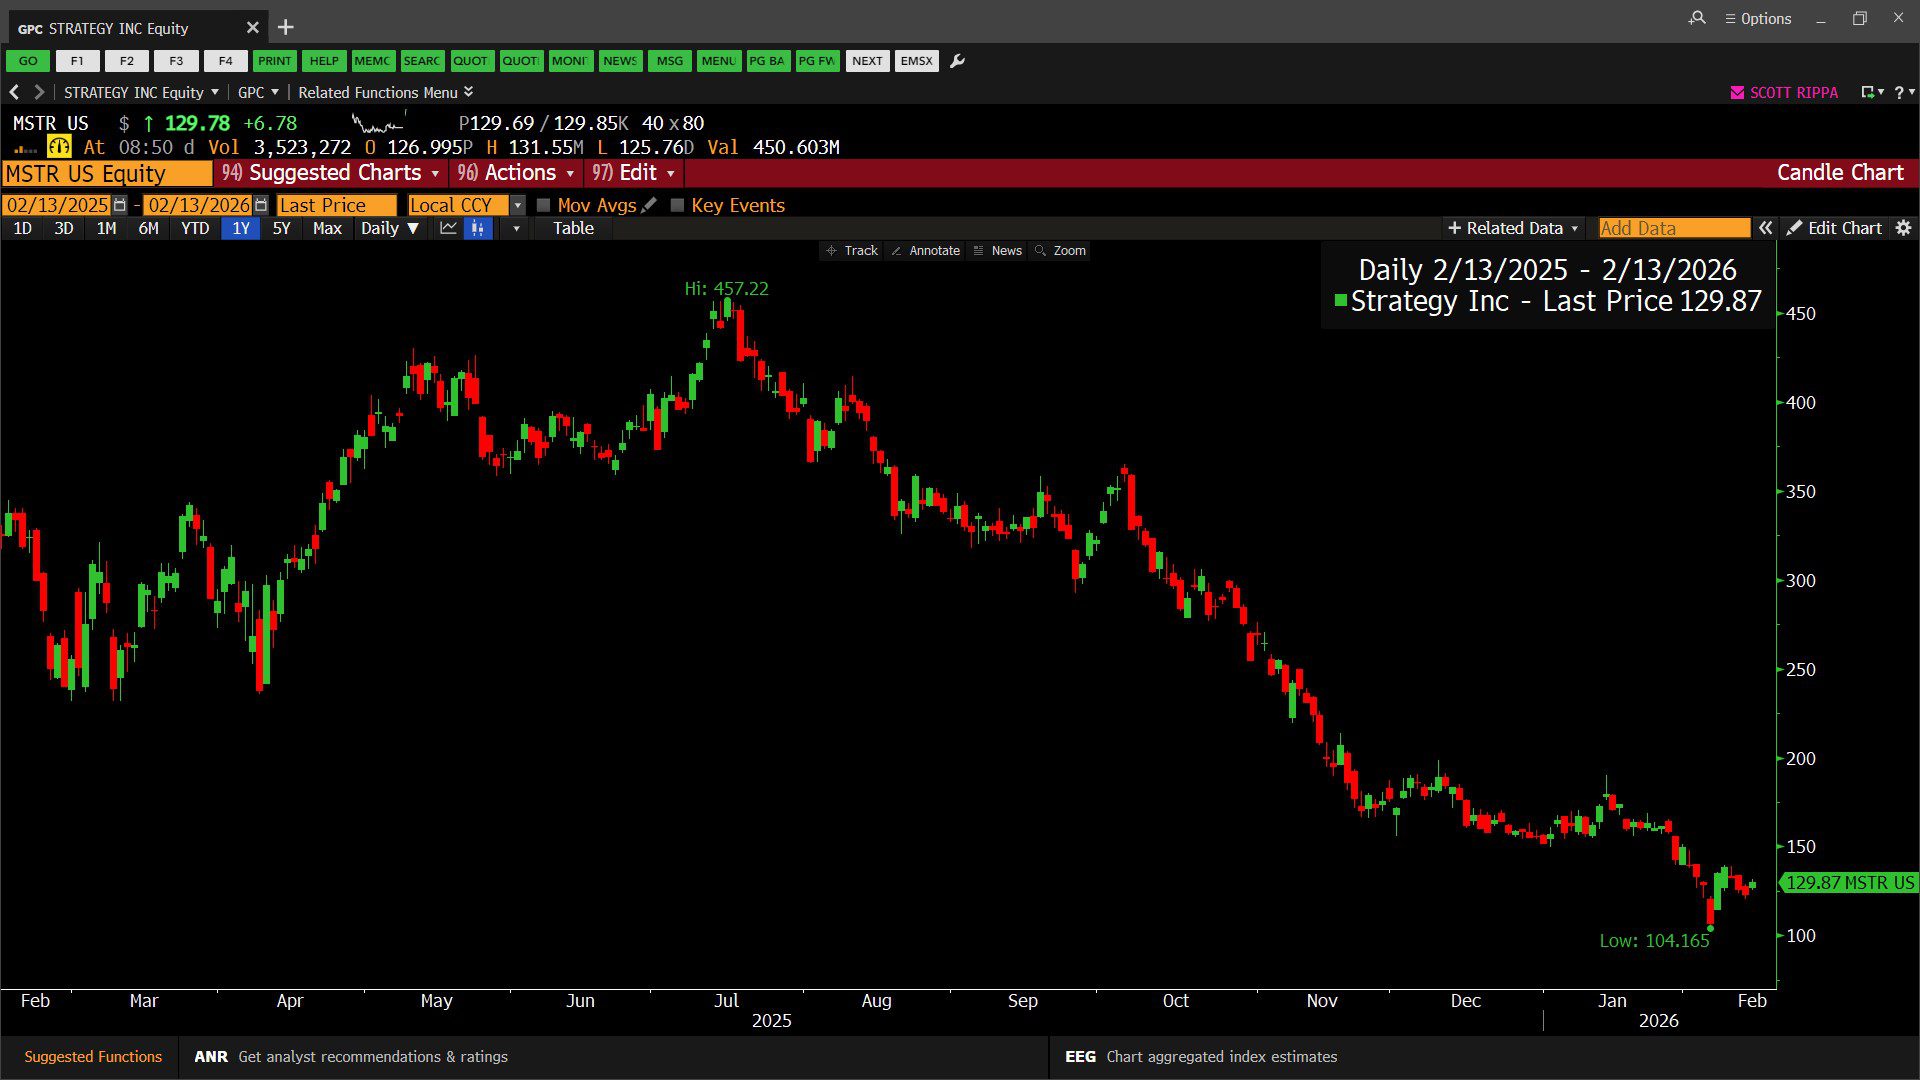Open the SCOTT RIPPA message envelope
This screenshot has width=1920, height=1080.
click(x=1737, y=92)
